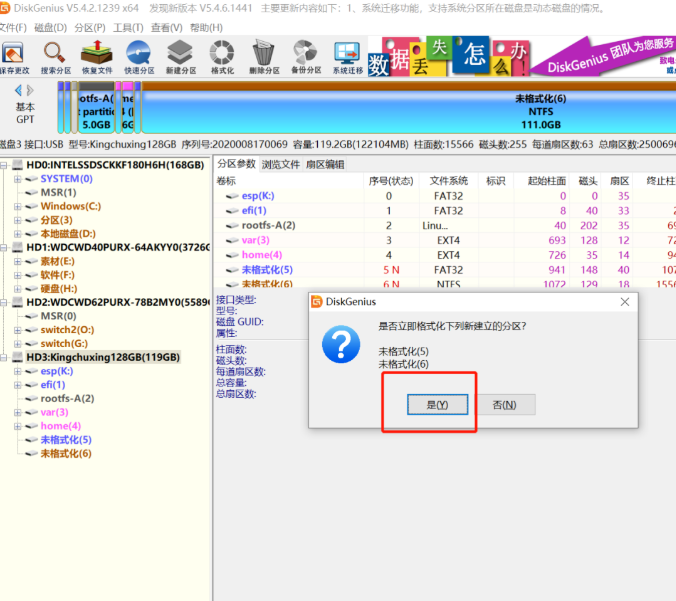Viewport: 676px width, 601px height.
Task: Open the 帮助(H) menu
Action: [206, 28]
